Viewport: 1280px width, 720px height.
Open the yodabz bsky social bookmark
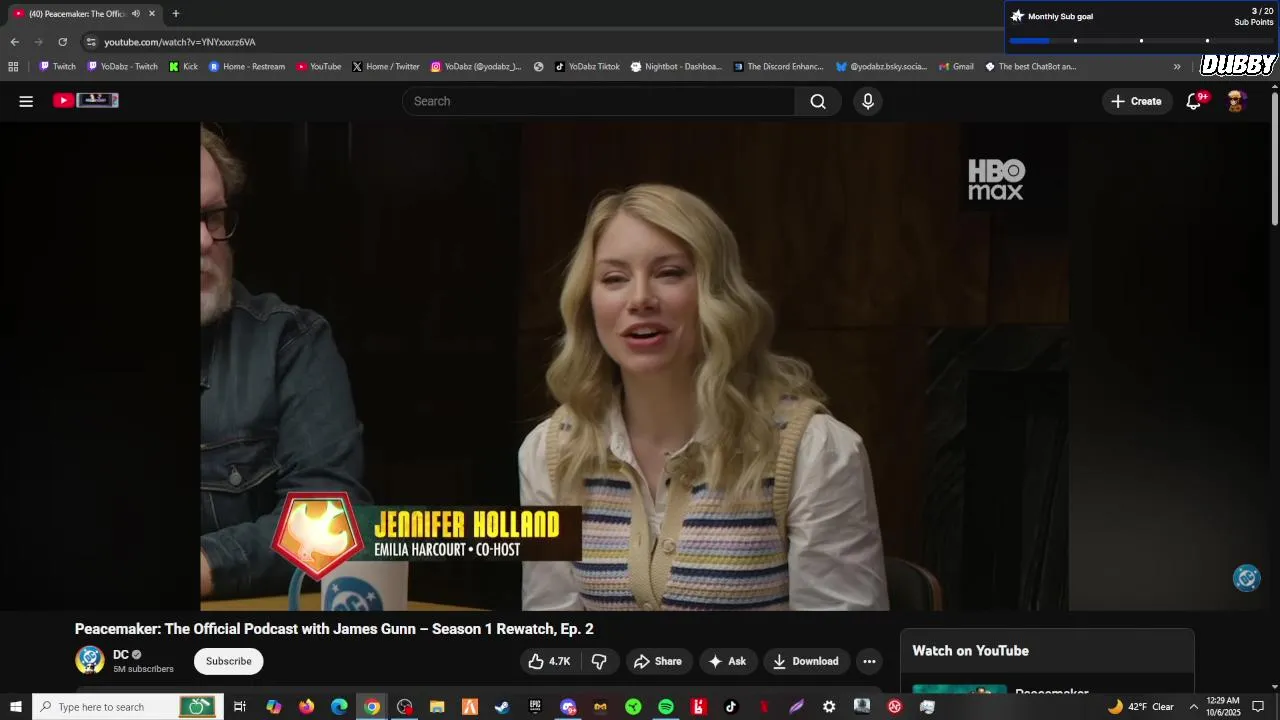click(881, 67)
